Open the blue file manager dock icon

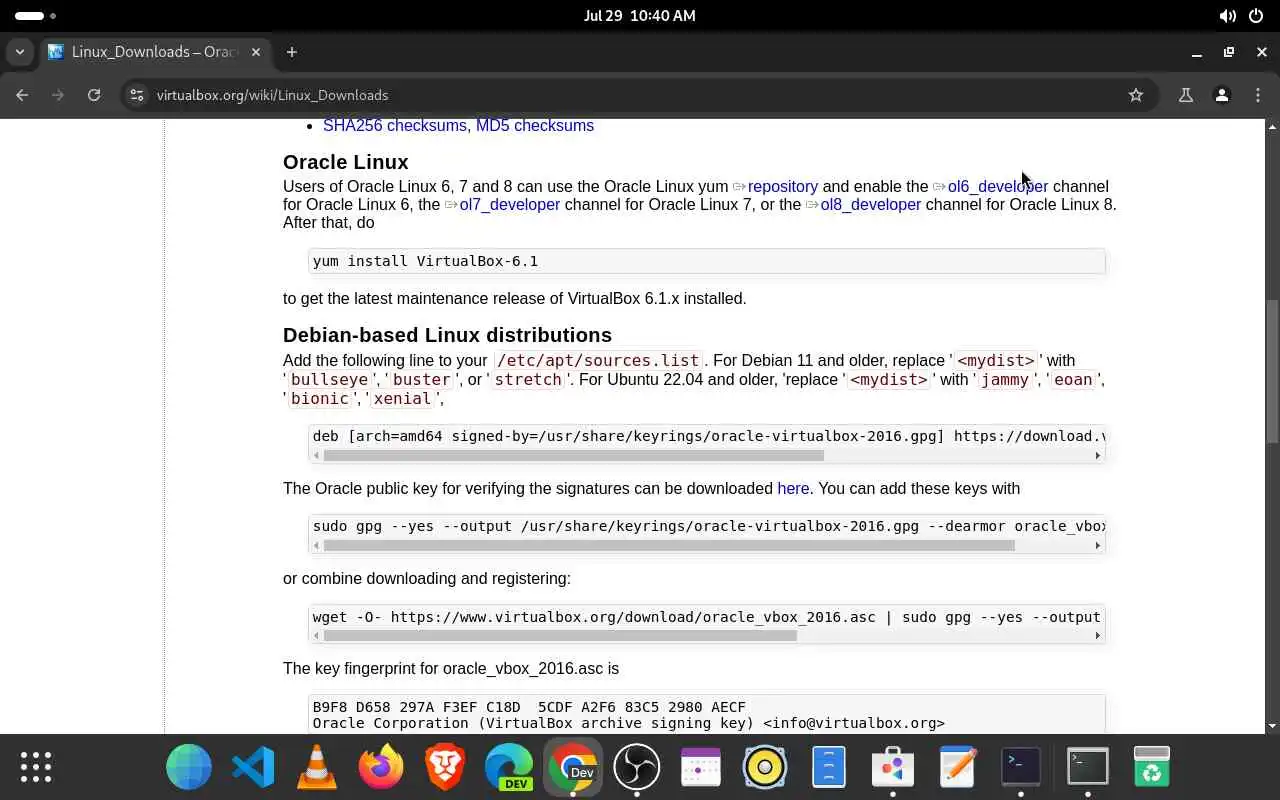coord(829,767)
